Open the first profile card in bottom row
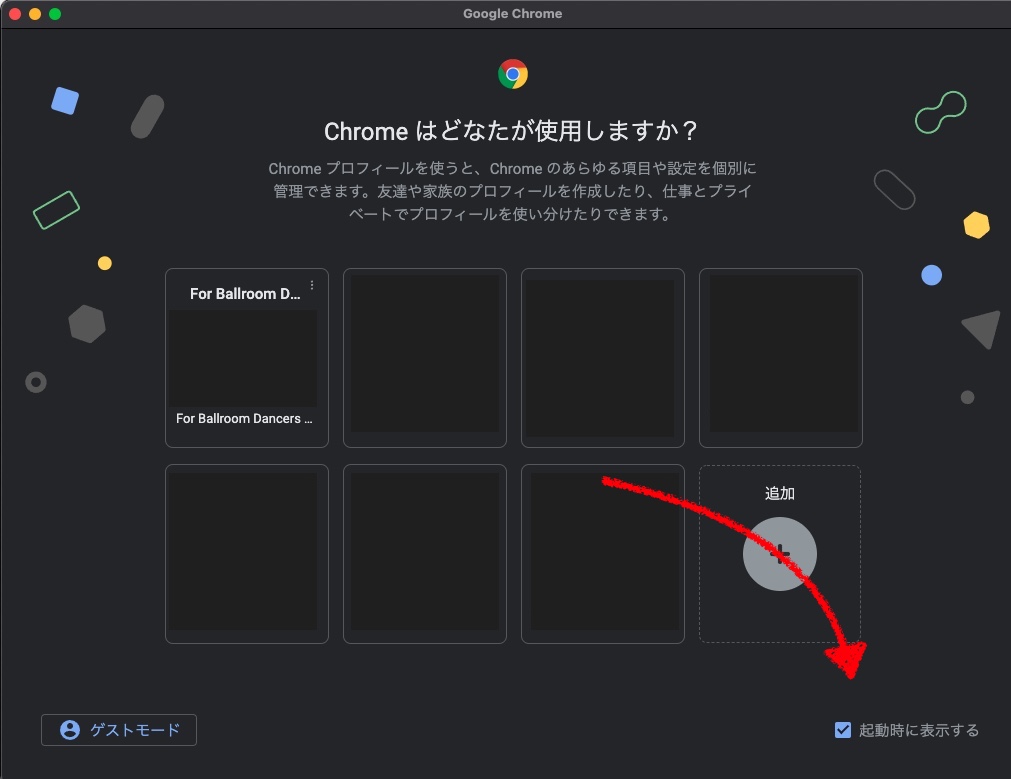The width and height of the screenshot is (1011, 779). click(246, 554)
